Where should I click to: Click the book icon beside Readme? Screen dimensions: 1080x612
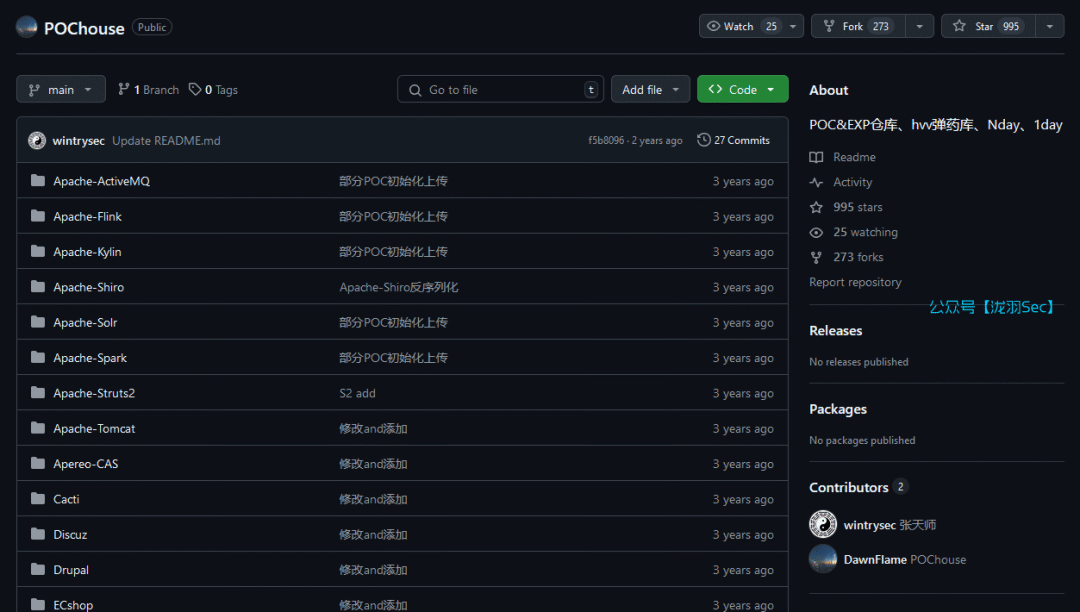pyautogui.click(x=816, y=157)
